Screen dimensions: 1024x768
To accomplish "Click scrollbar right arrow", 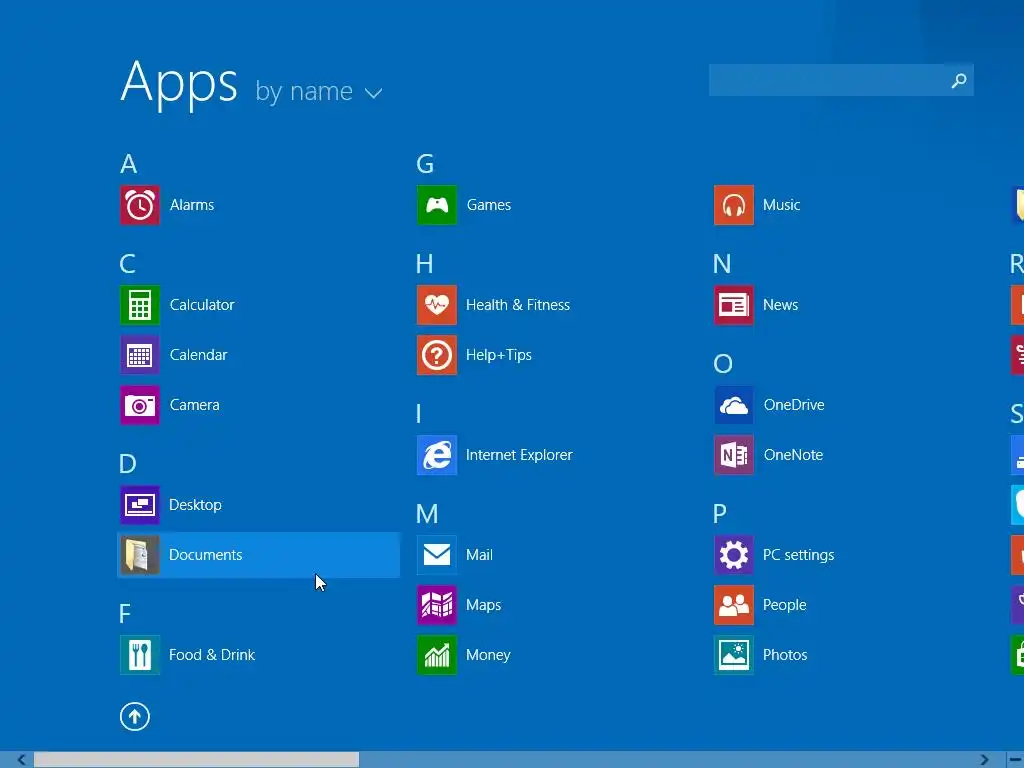I will coord(984,760).
